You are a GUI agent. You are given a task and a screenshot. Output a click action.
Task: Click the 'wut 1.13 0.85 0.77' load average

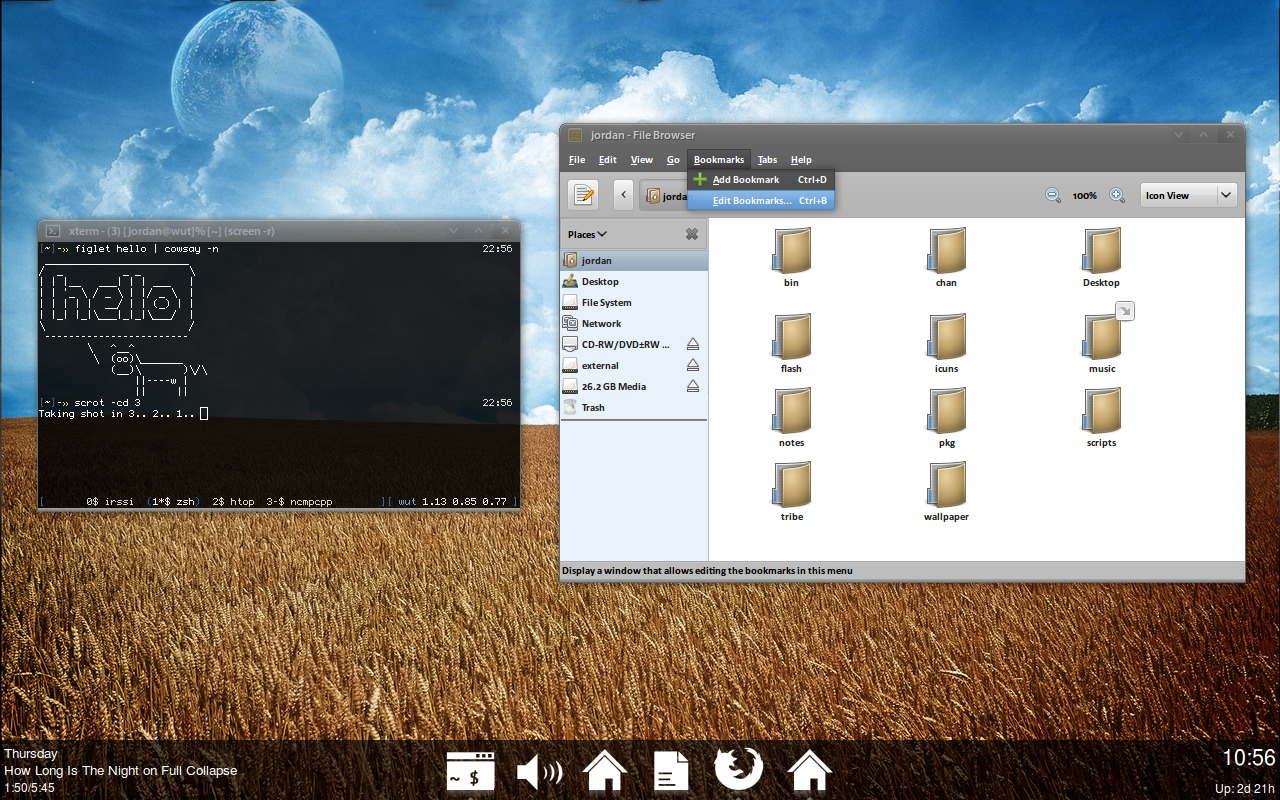[x=453, y=501]
